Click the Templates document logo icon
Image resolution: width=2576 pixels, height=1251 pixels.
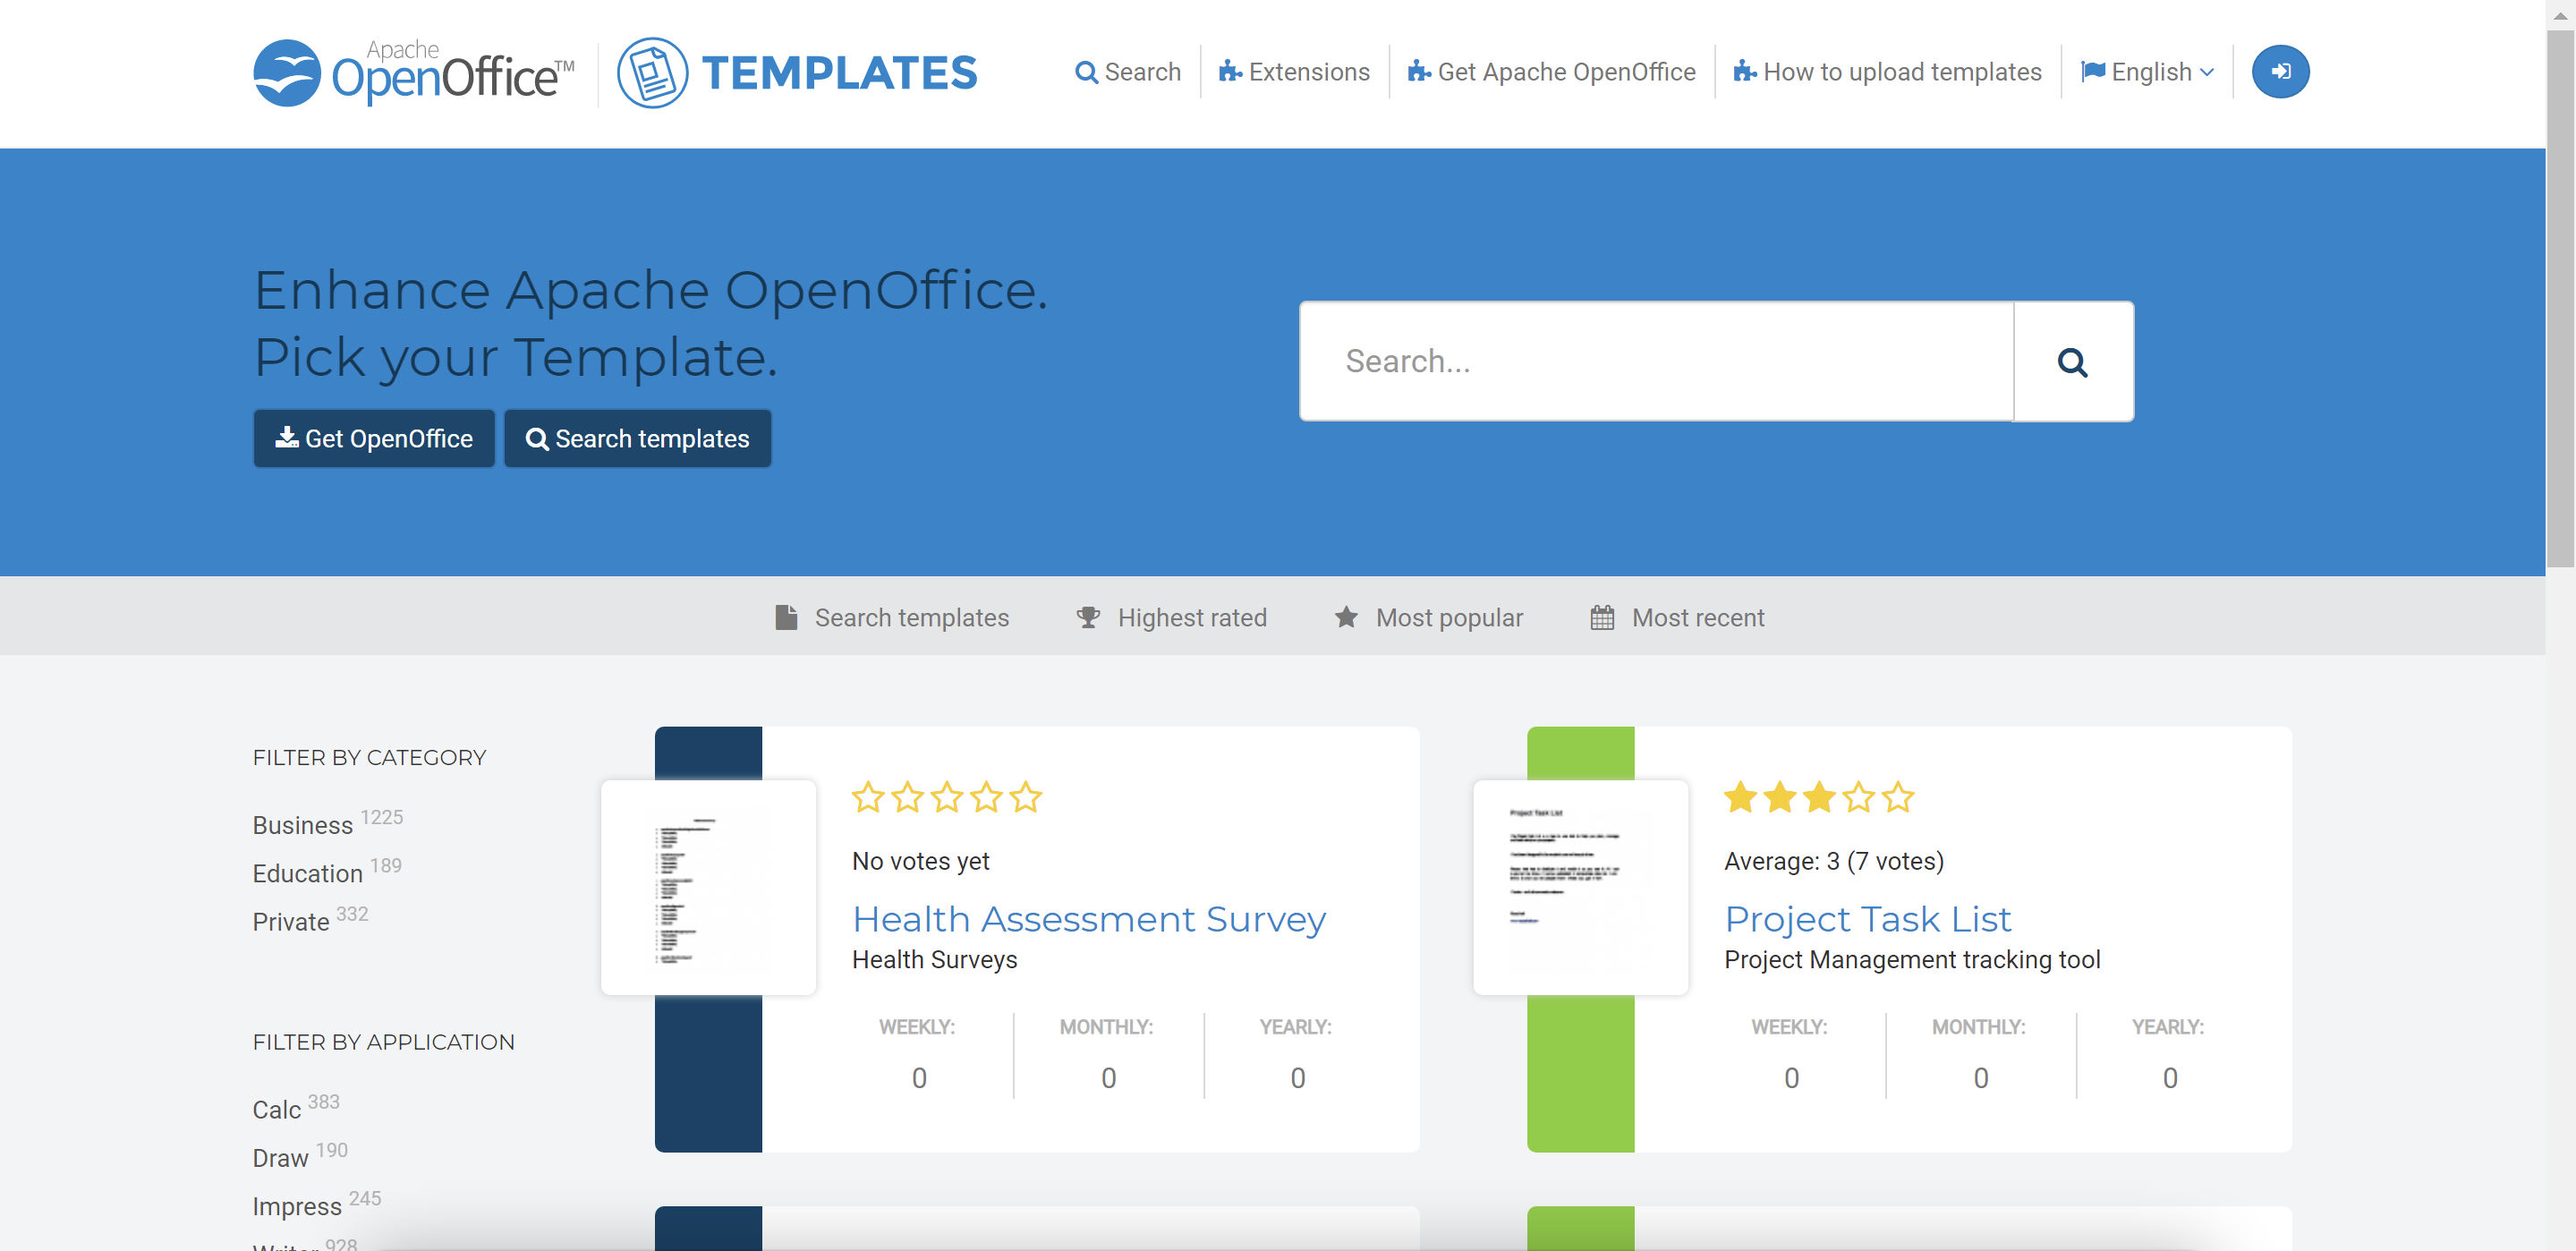coord(652,72)
